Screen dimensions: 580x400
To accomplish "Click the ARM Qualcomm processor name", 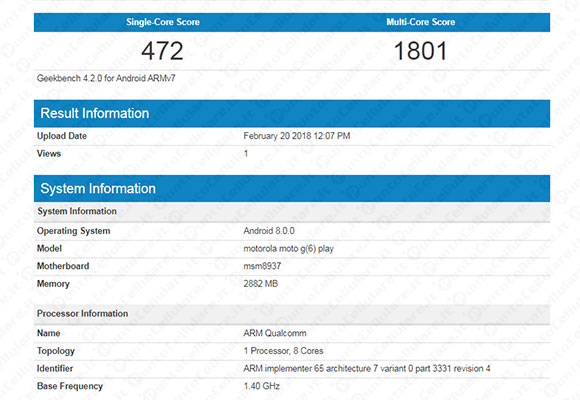I will point(275,333).
